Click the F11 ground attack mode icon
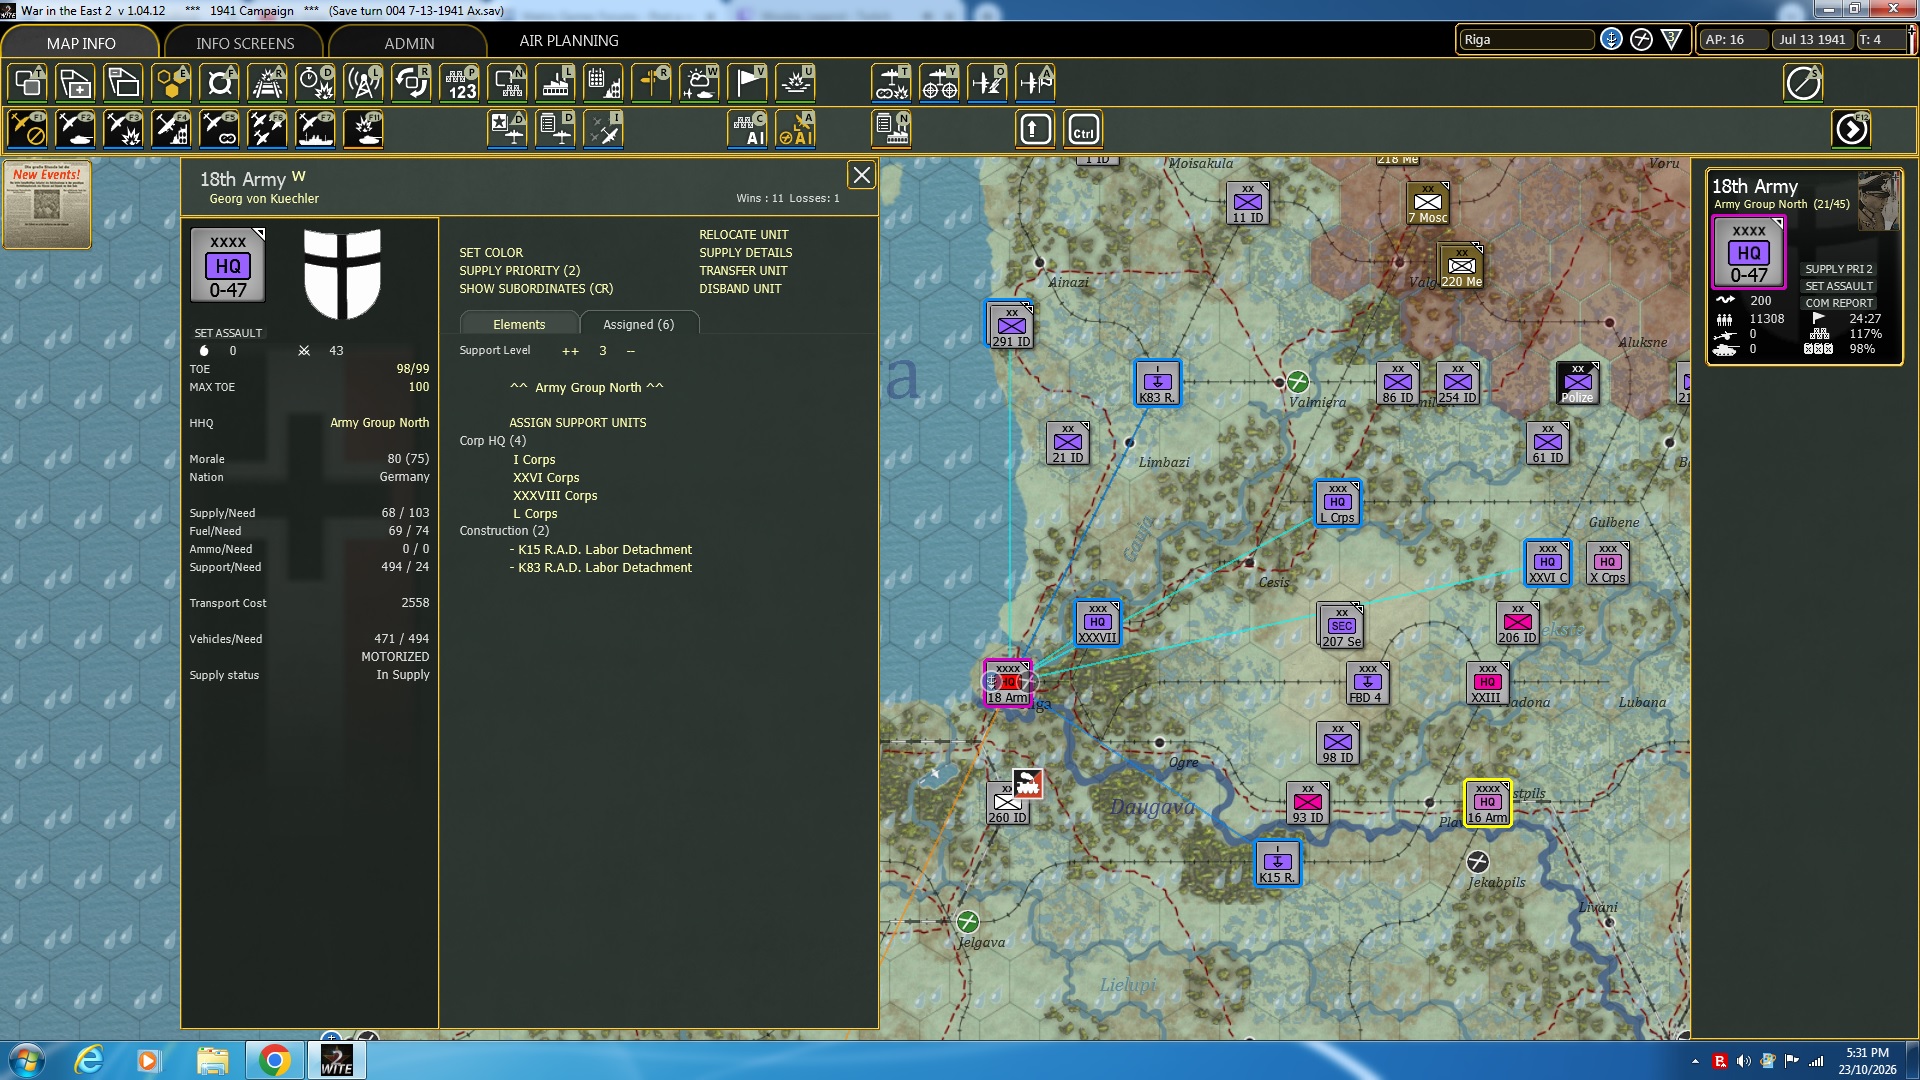This screenshot has height=1080, width=1920. click(363, 129)
